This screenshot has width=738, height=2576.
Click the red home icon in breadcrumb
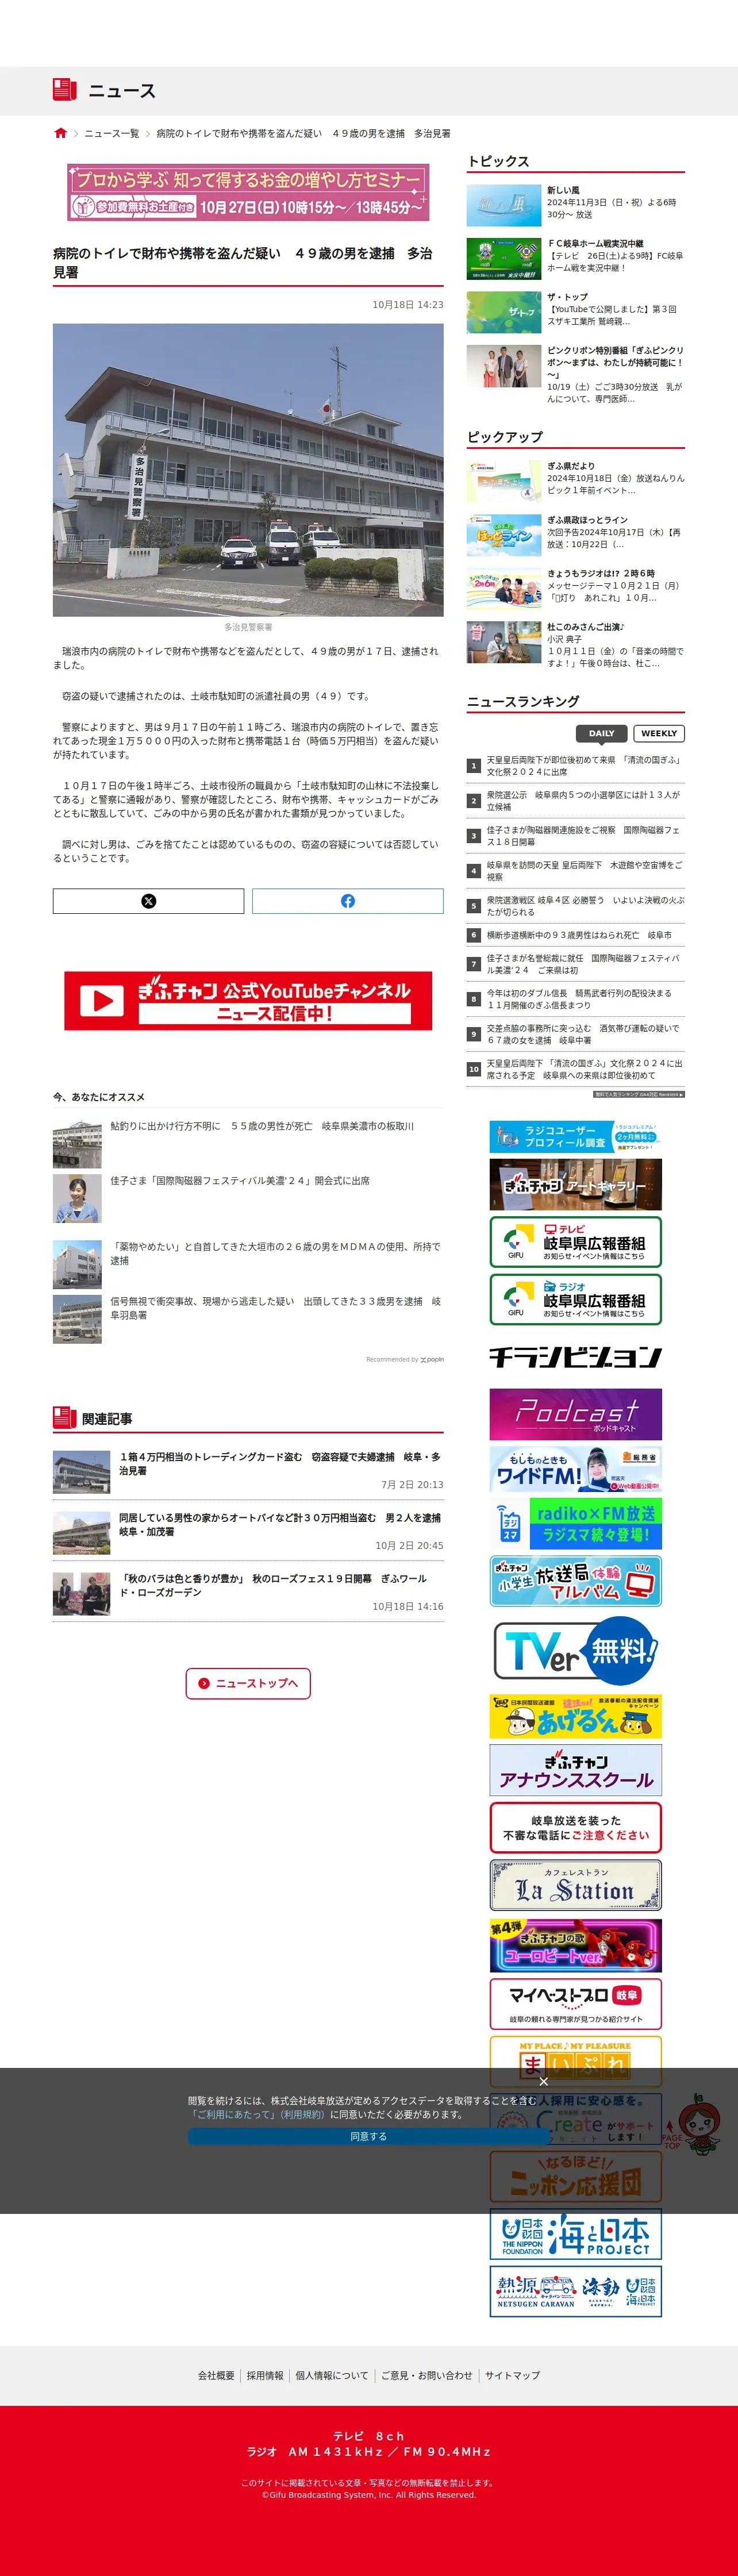pyautogui.click(x=60, y=133)
